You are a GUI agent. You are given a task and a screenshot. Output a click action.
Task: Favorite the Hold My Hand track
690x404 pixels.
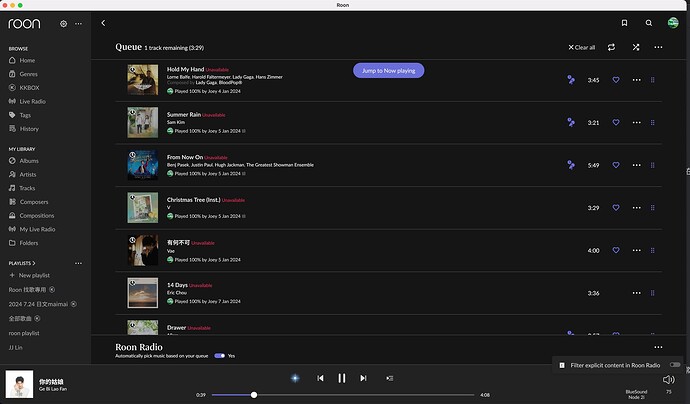point(616,80)
